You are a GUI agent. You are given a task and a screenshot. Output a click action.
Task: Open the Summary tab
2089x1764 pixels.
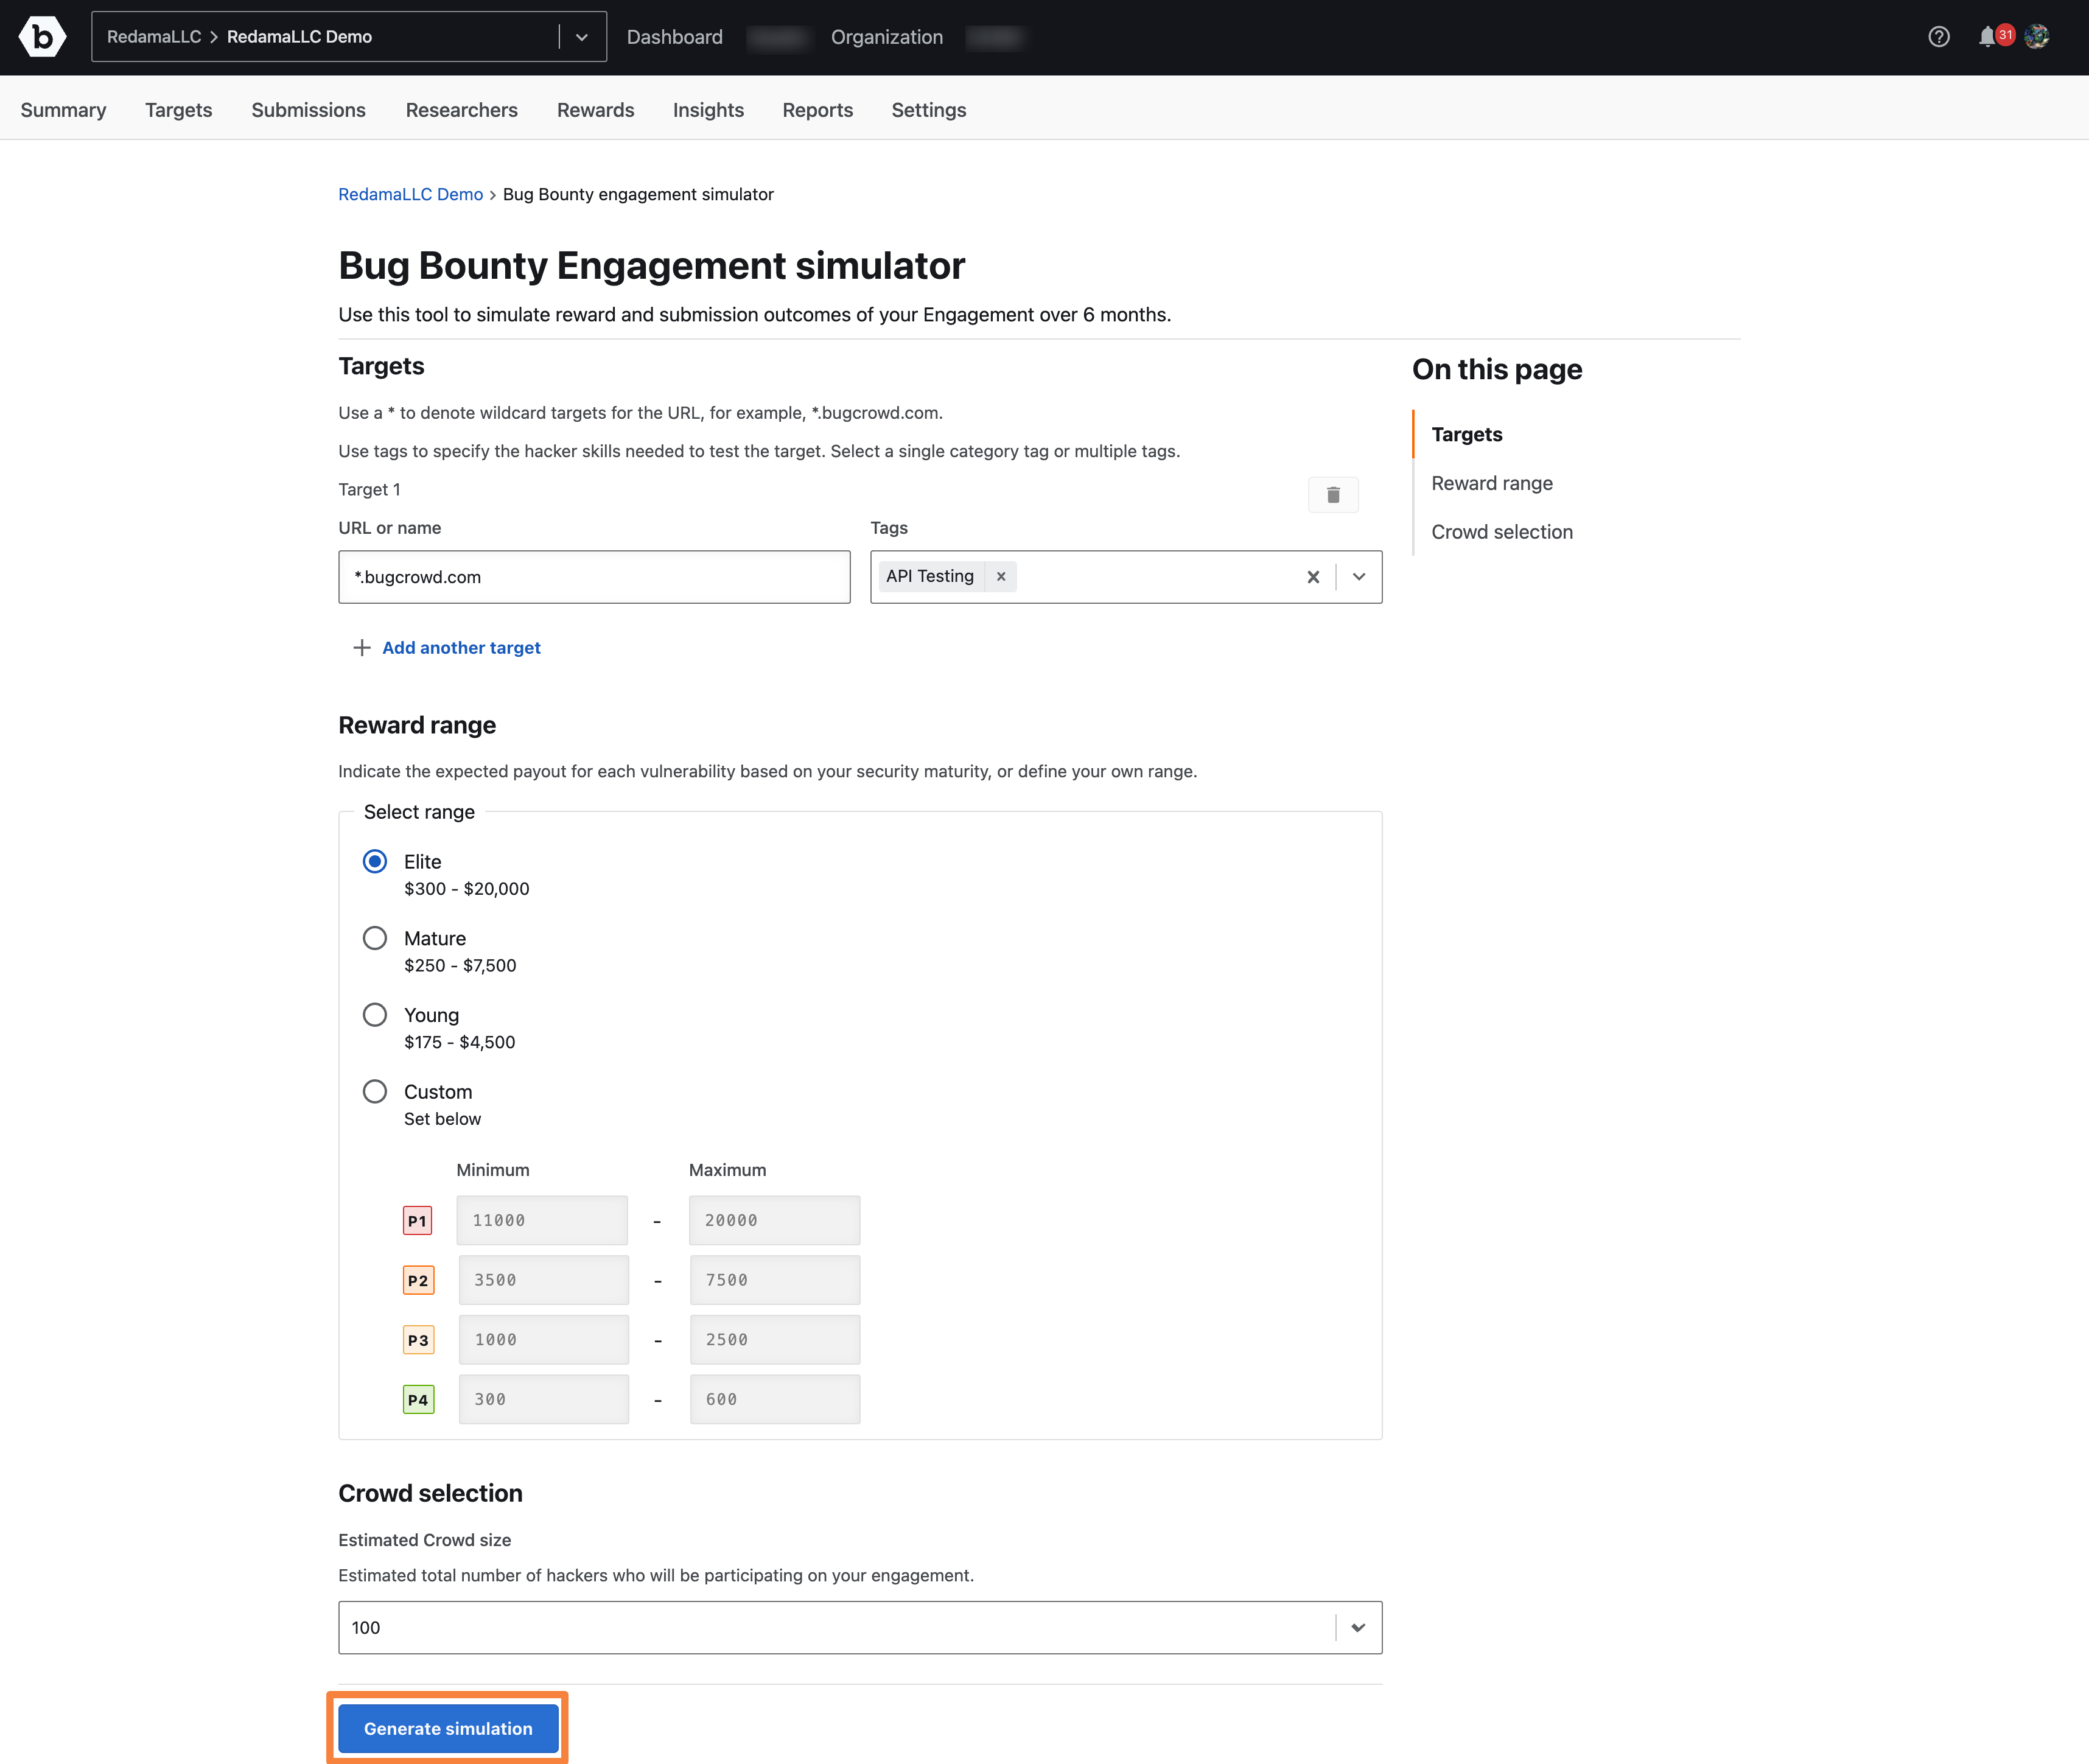click(63, 110)
